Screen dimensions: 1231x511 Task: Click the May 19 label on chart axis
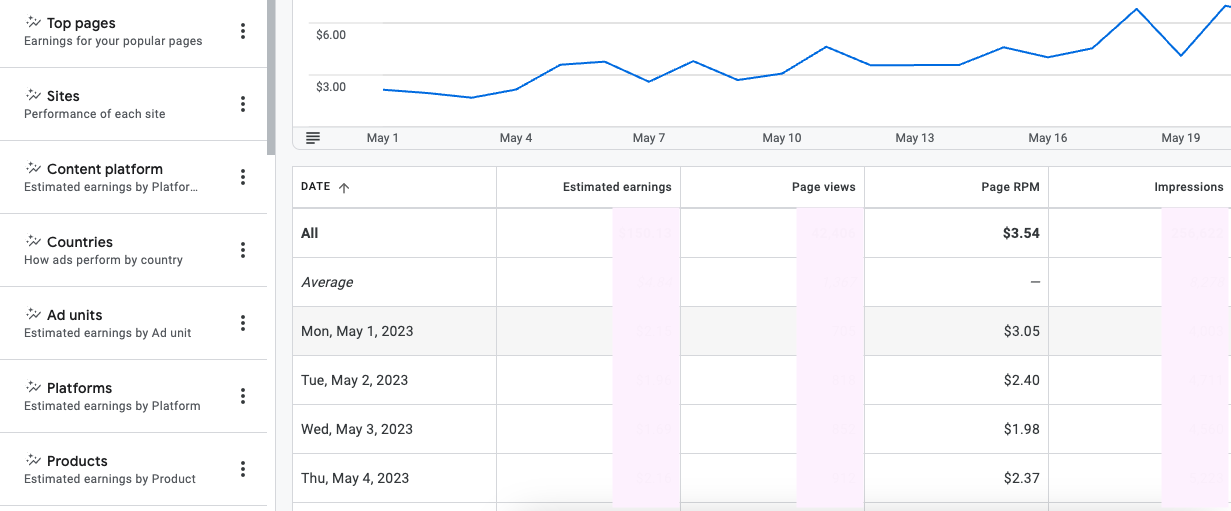tap(1181, 138)
